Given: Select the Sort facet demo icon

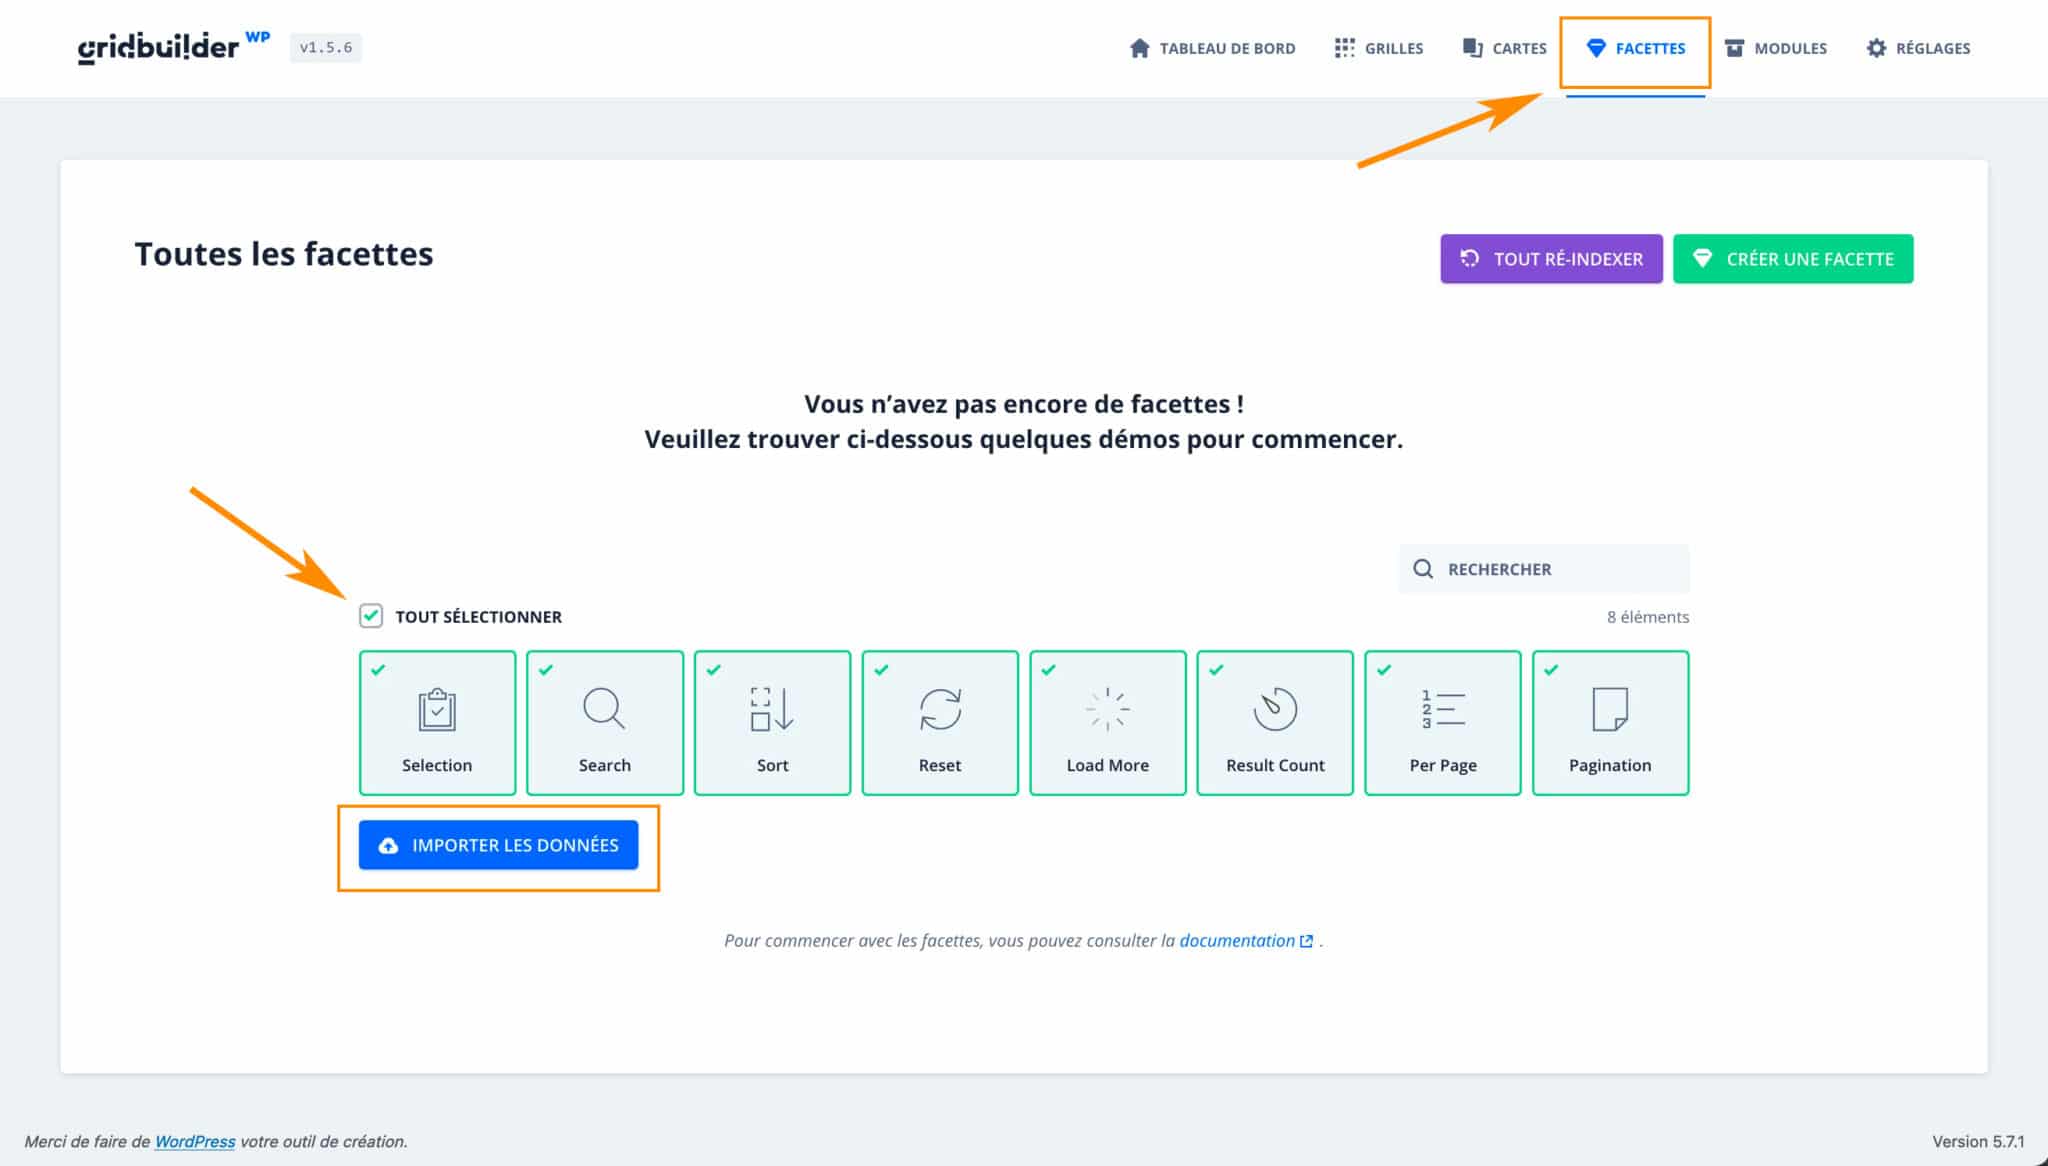Looking at the screenshot, I should tap(772, 710).
